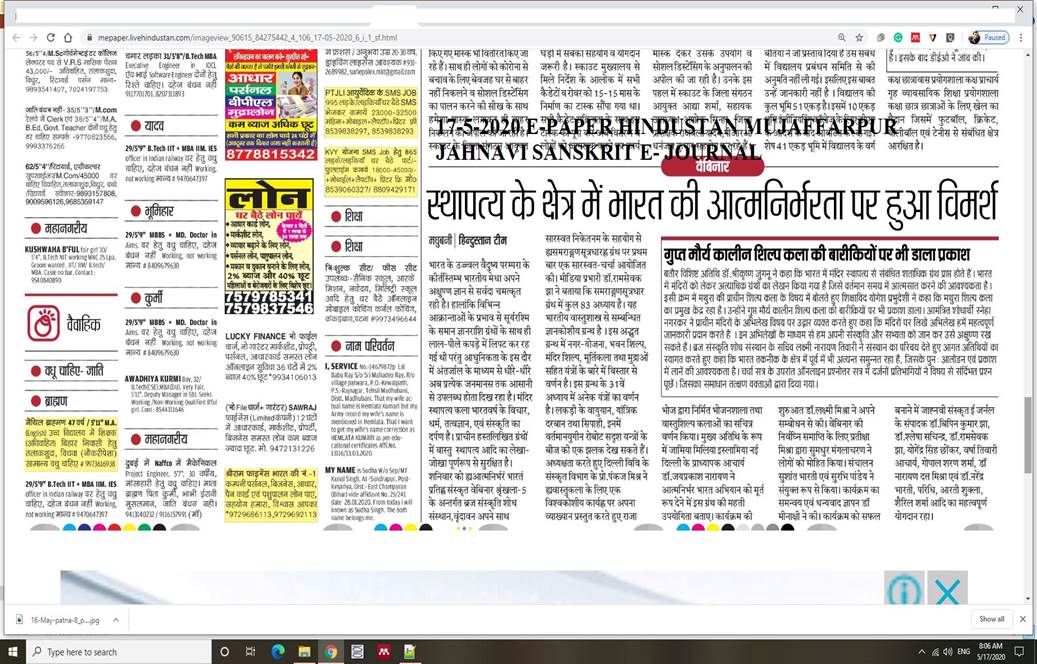Screen dimensions: 1037x664
Task: Click the headline स्थापत्य के क्षेत्र में भारत
Action: (711, 204)
